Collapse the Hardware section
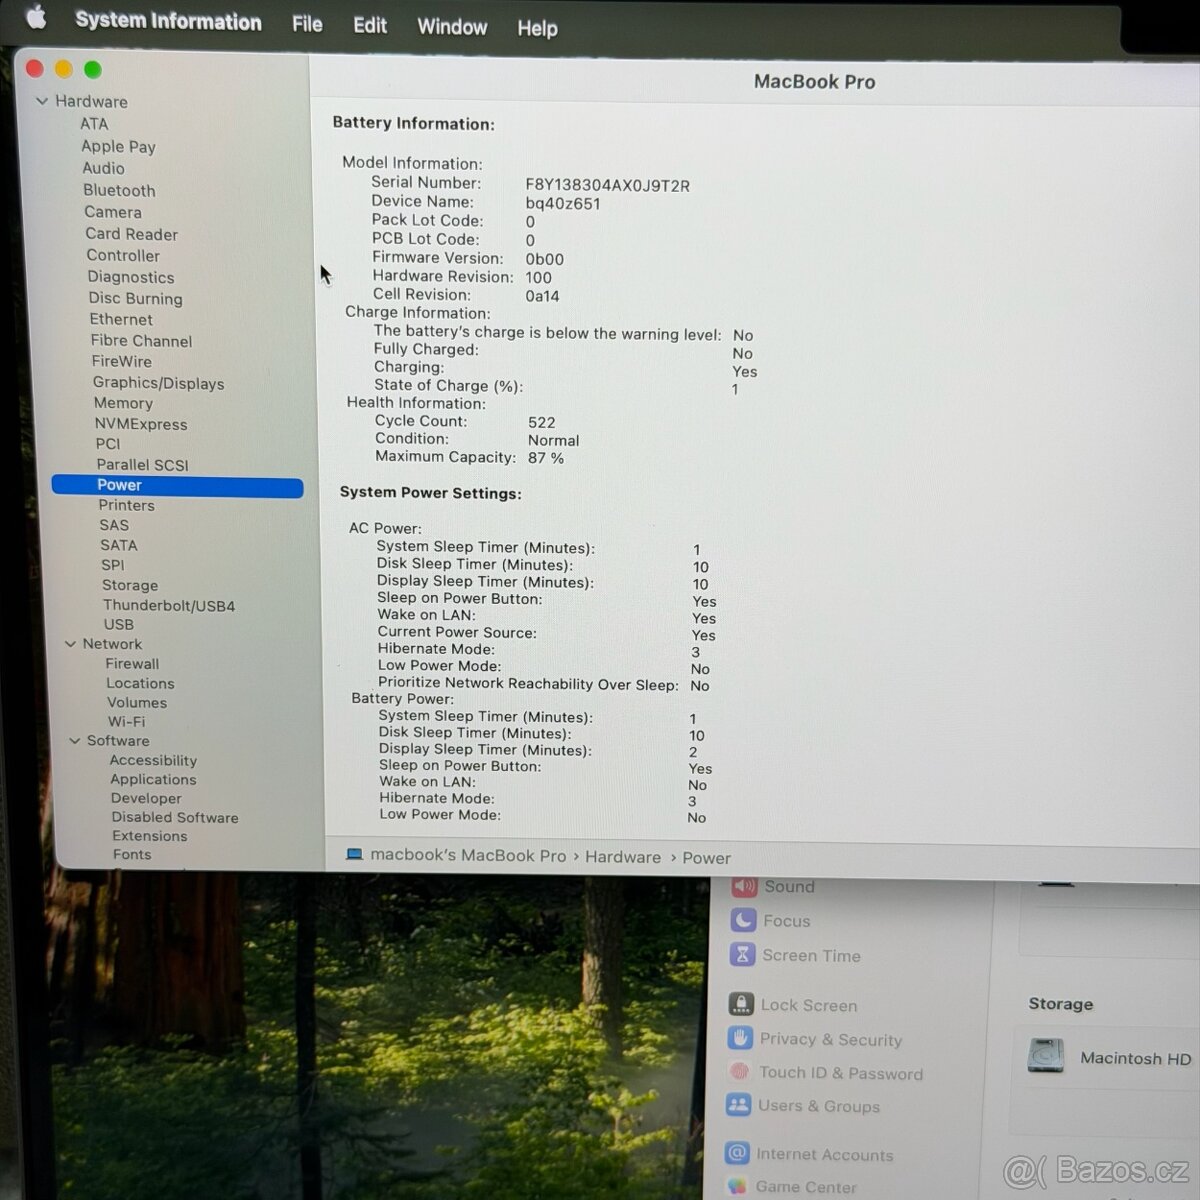Viewport: 1200px width, 1200px height. click(42, 101)
